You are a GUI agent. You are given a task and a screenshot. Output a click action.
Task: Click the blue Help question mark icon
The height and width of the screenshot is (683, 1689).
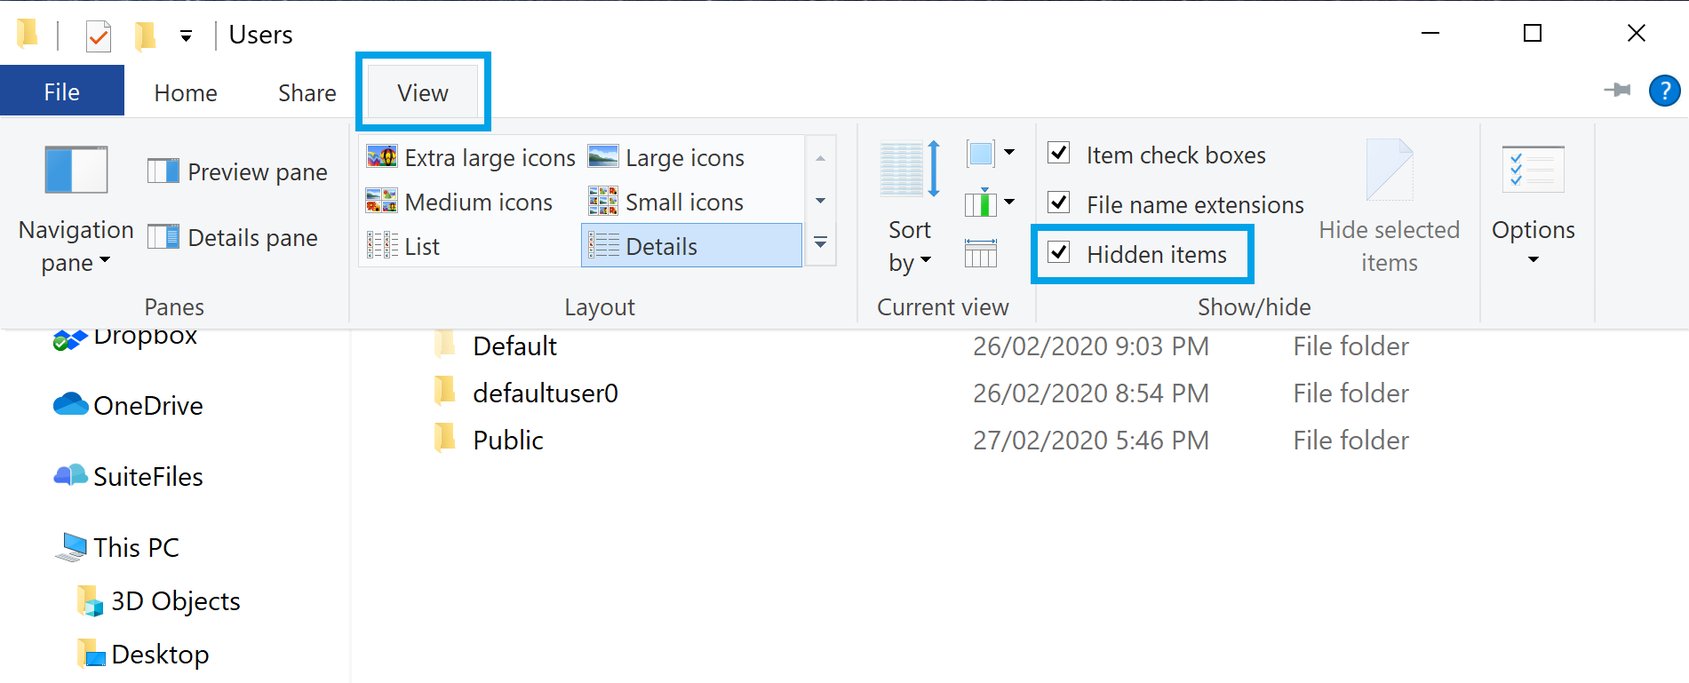coord(1664,91)
